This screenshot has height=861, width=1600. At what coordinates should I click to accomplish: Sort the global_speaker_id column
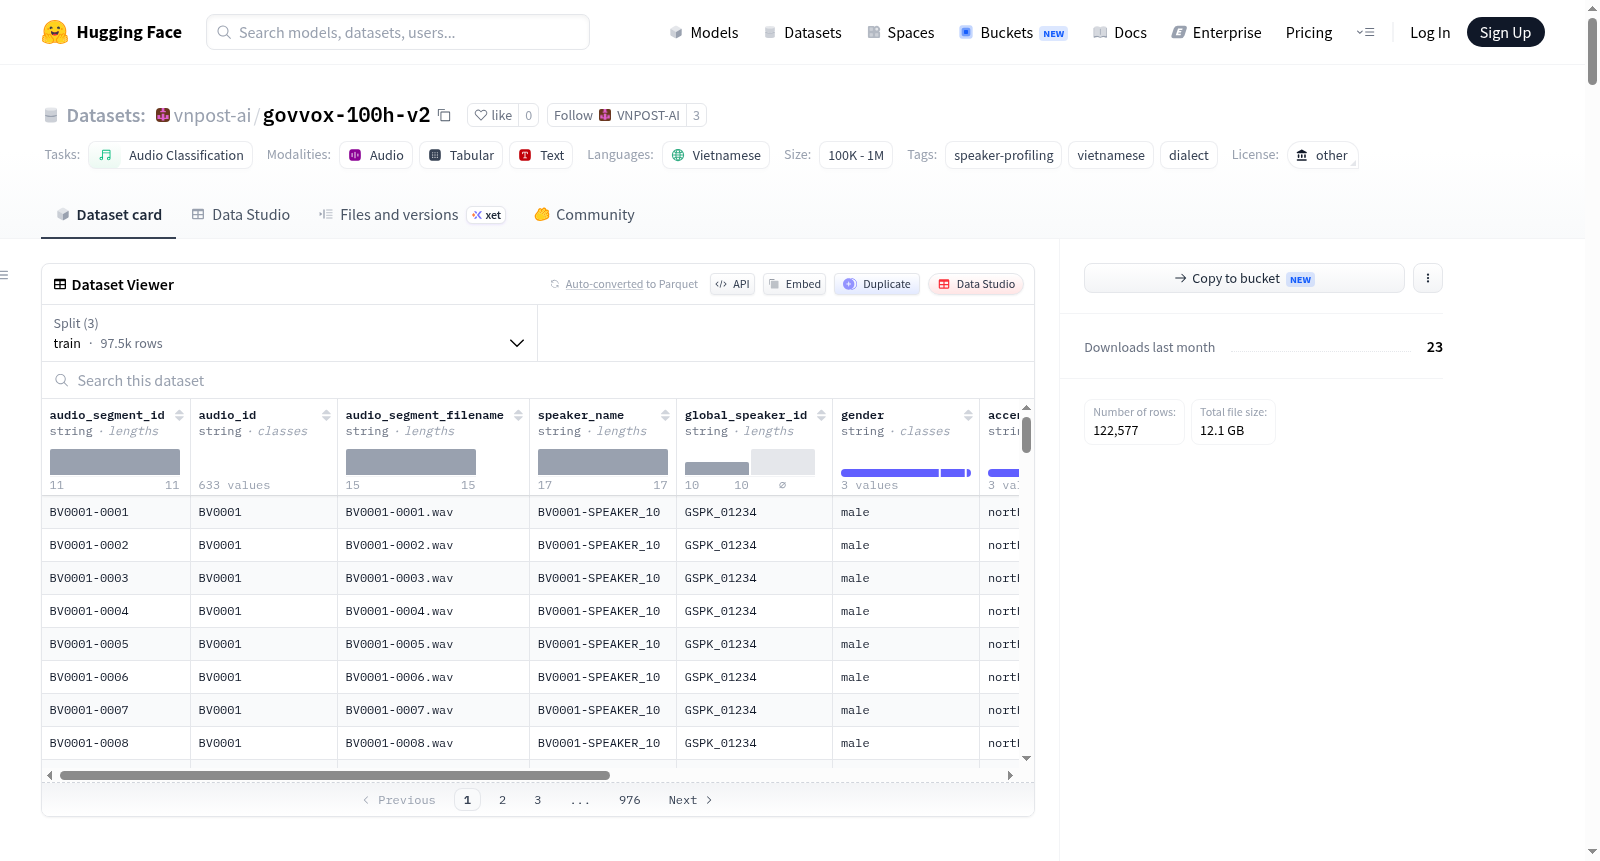(821, 415)
